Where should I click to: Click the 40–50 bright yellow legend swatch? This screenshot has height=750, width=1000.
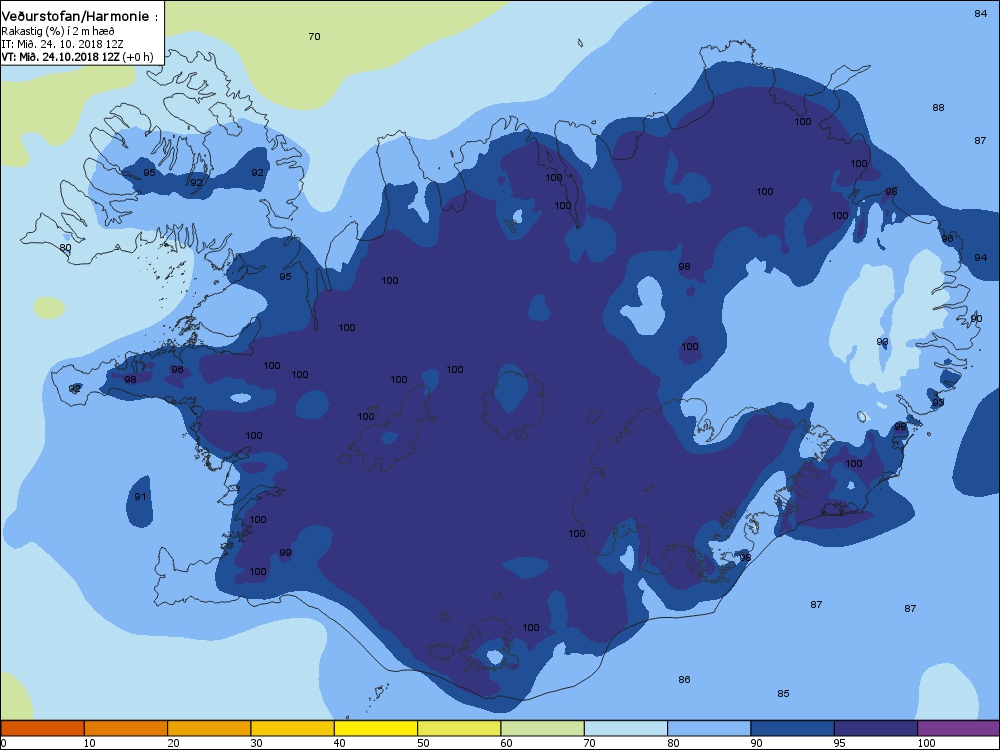pyautogui.click(x=376, y=728)
